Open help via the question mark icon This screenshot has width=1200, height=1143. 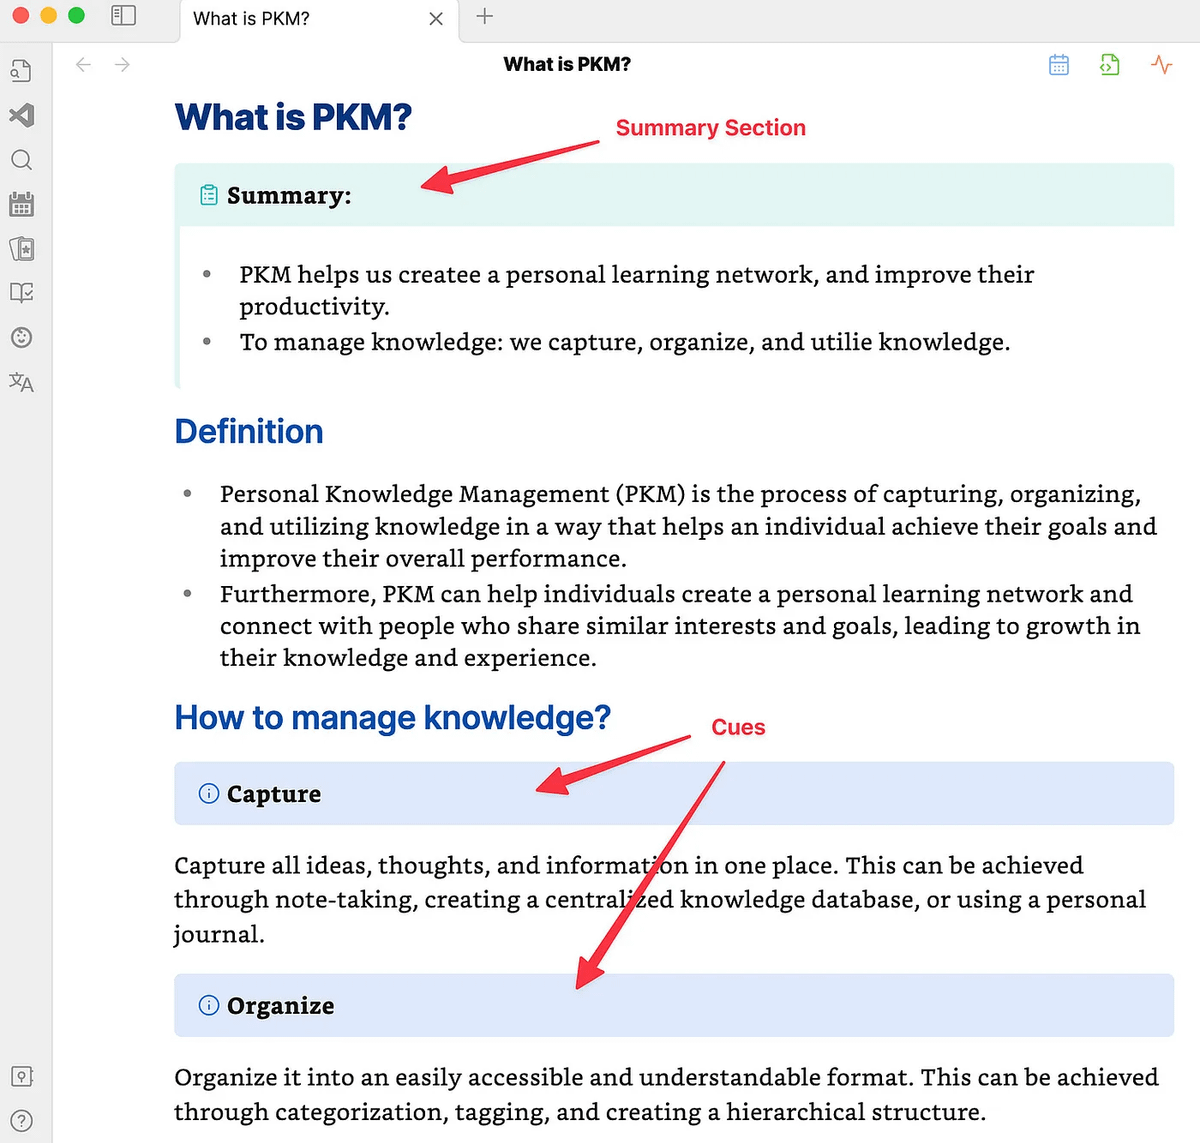pos(21,1121)
